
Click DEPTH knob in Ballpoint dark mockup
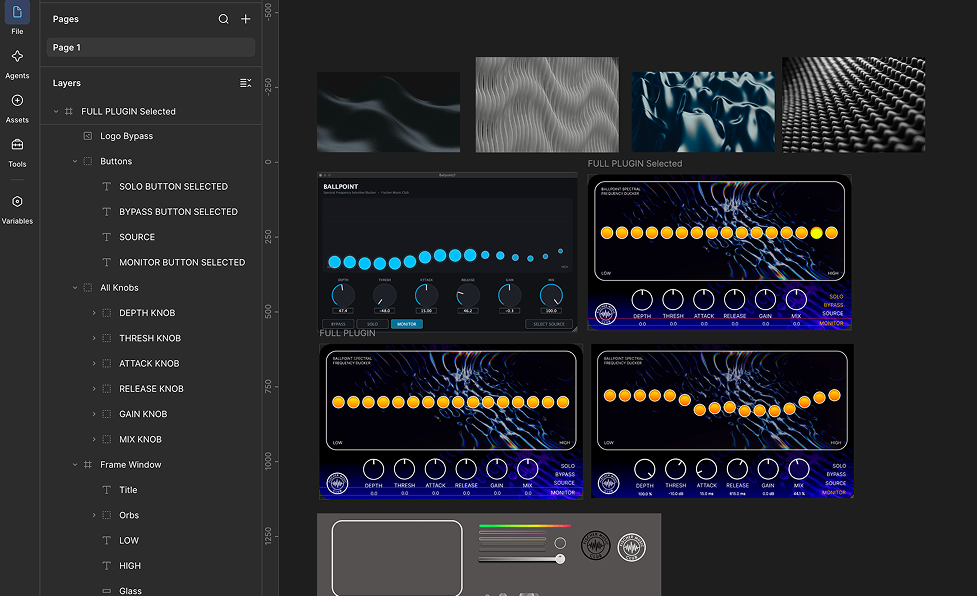[x=343, y=295]
